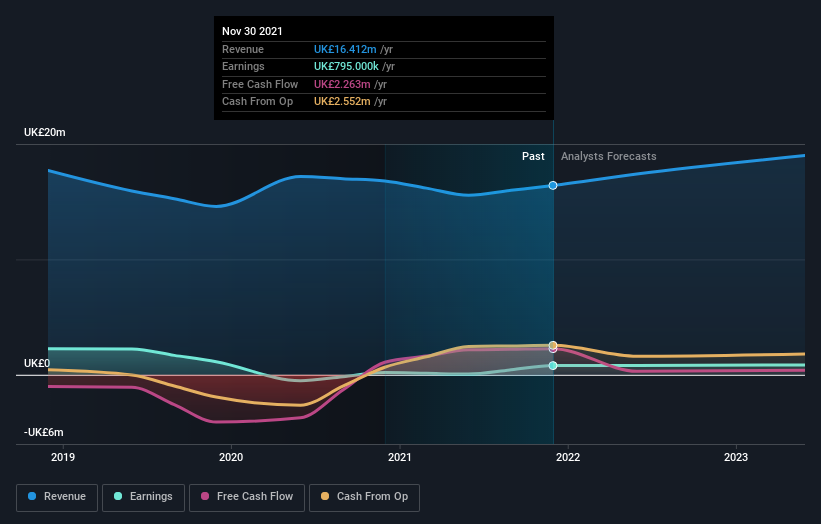Click the 2019 x-axis label

point(63,457)
